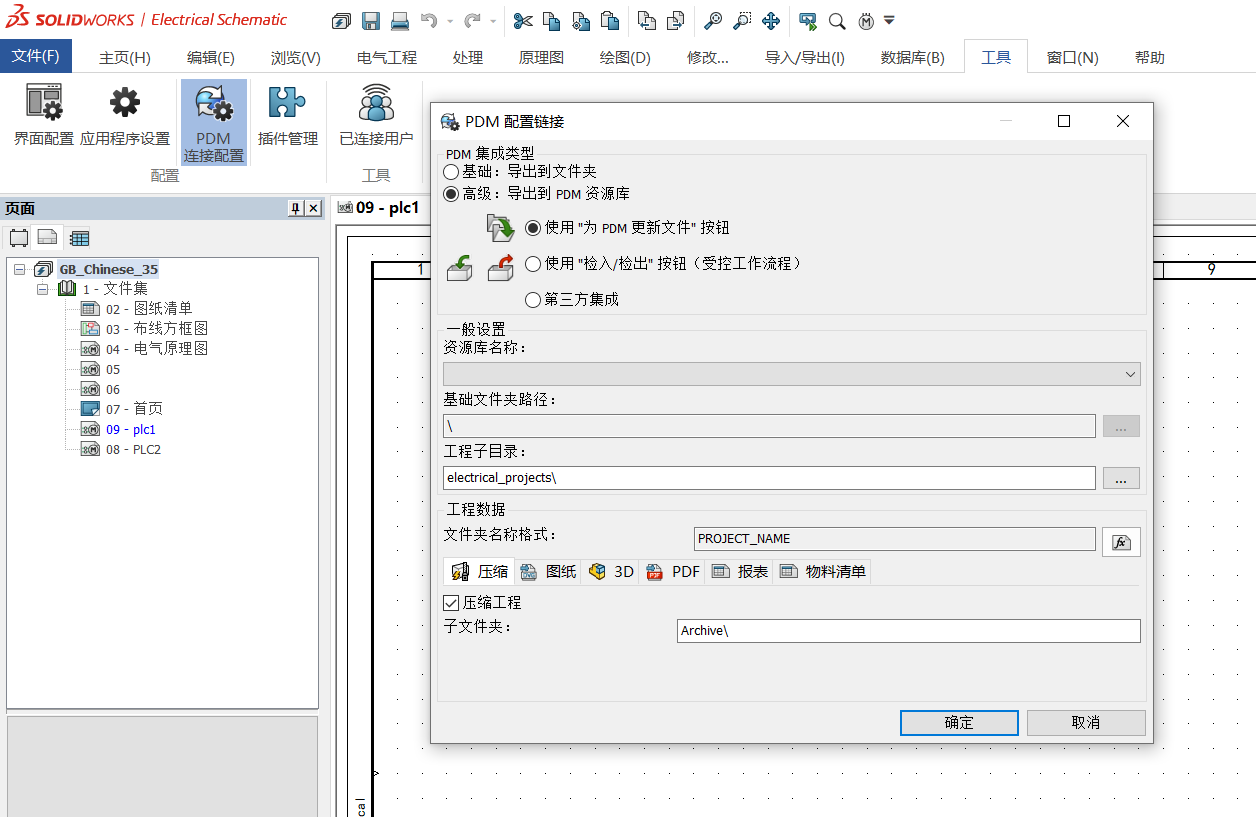1256x817 pixels.
Task: Click inside the 工程子目录 text field
Action: click(x=768, y=478)
